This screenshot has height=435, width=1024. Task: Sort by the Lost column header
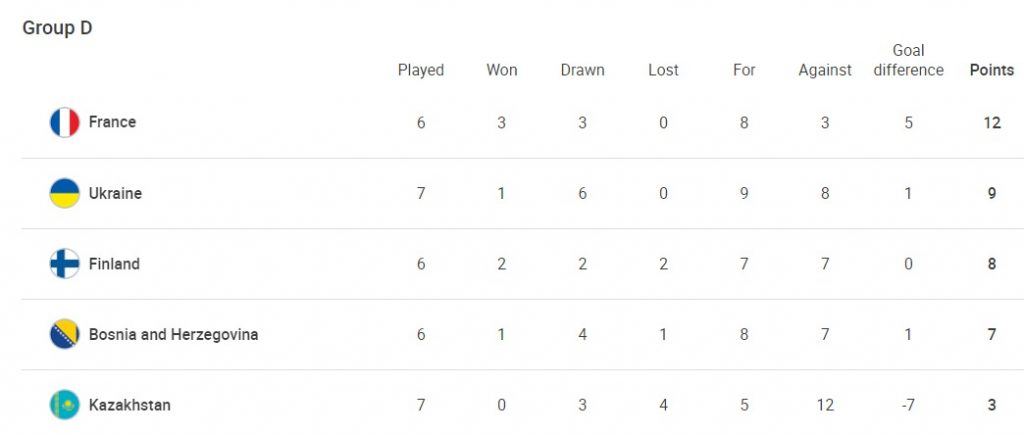click(664, 70)
